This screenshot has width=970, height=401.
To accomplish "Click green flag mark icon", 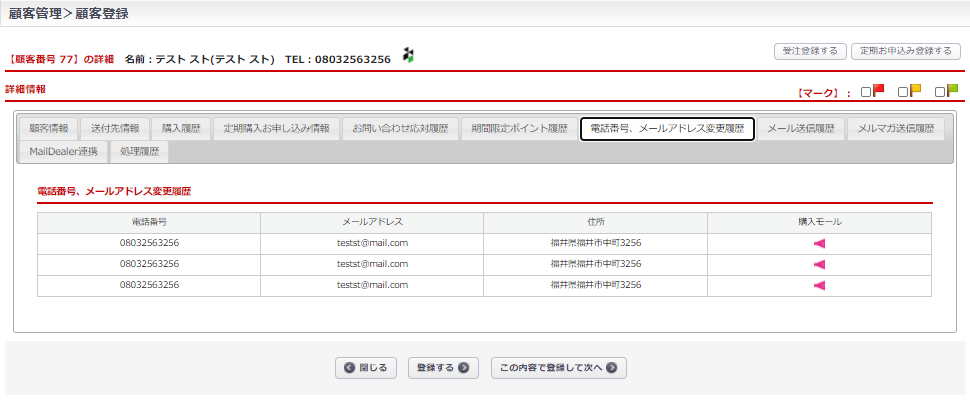I will click(x=953, y=90).
